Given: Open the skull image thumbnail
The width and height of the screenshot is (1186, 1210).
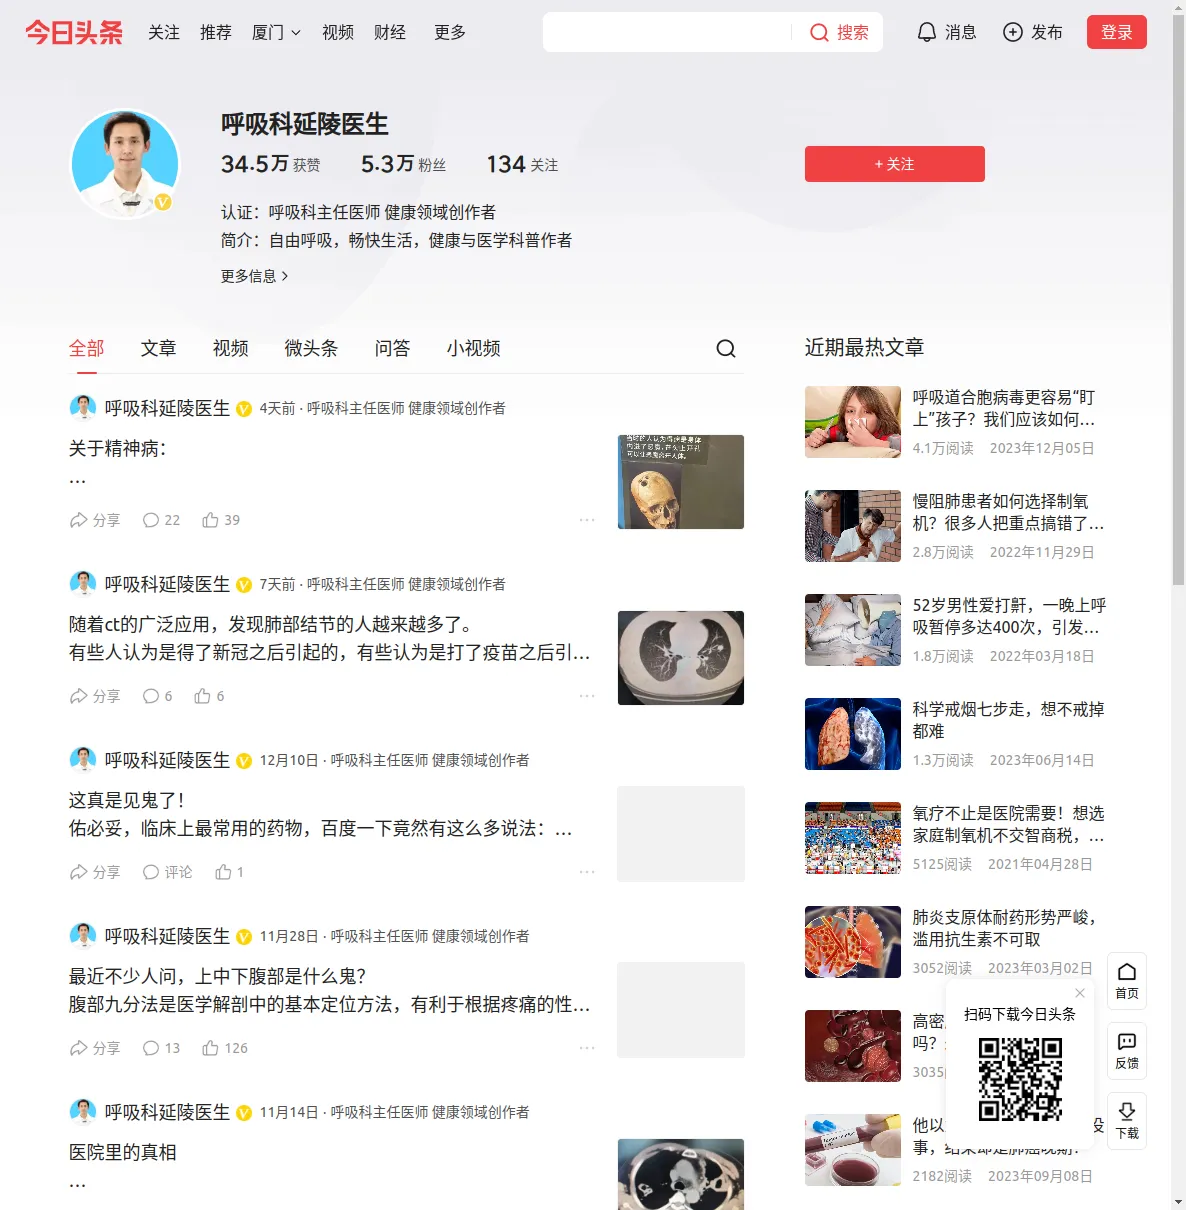Looking at the screenshot, I should (681, 482).
